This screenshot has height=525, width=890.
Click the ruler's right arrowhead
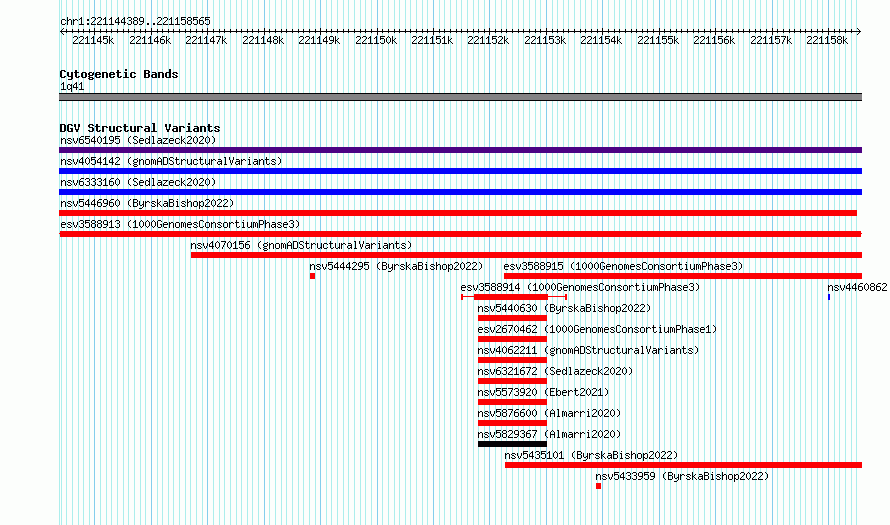click(859, 32)
